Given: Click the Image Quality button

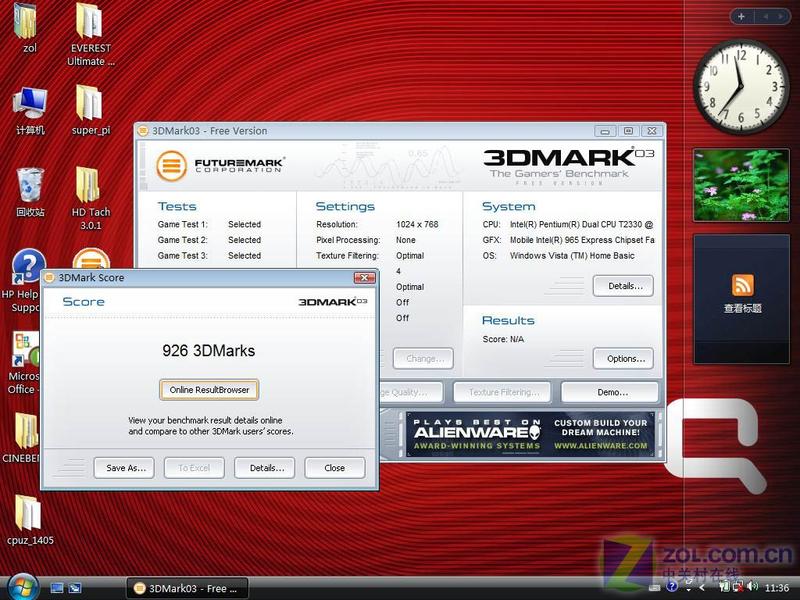Looking at the screenshot, I should 411,392.
